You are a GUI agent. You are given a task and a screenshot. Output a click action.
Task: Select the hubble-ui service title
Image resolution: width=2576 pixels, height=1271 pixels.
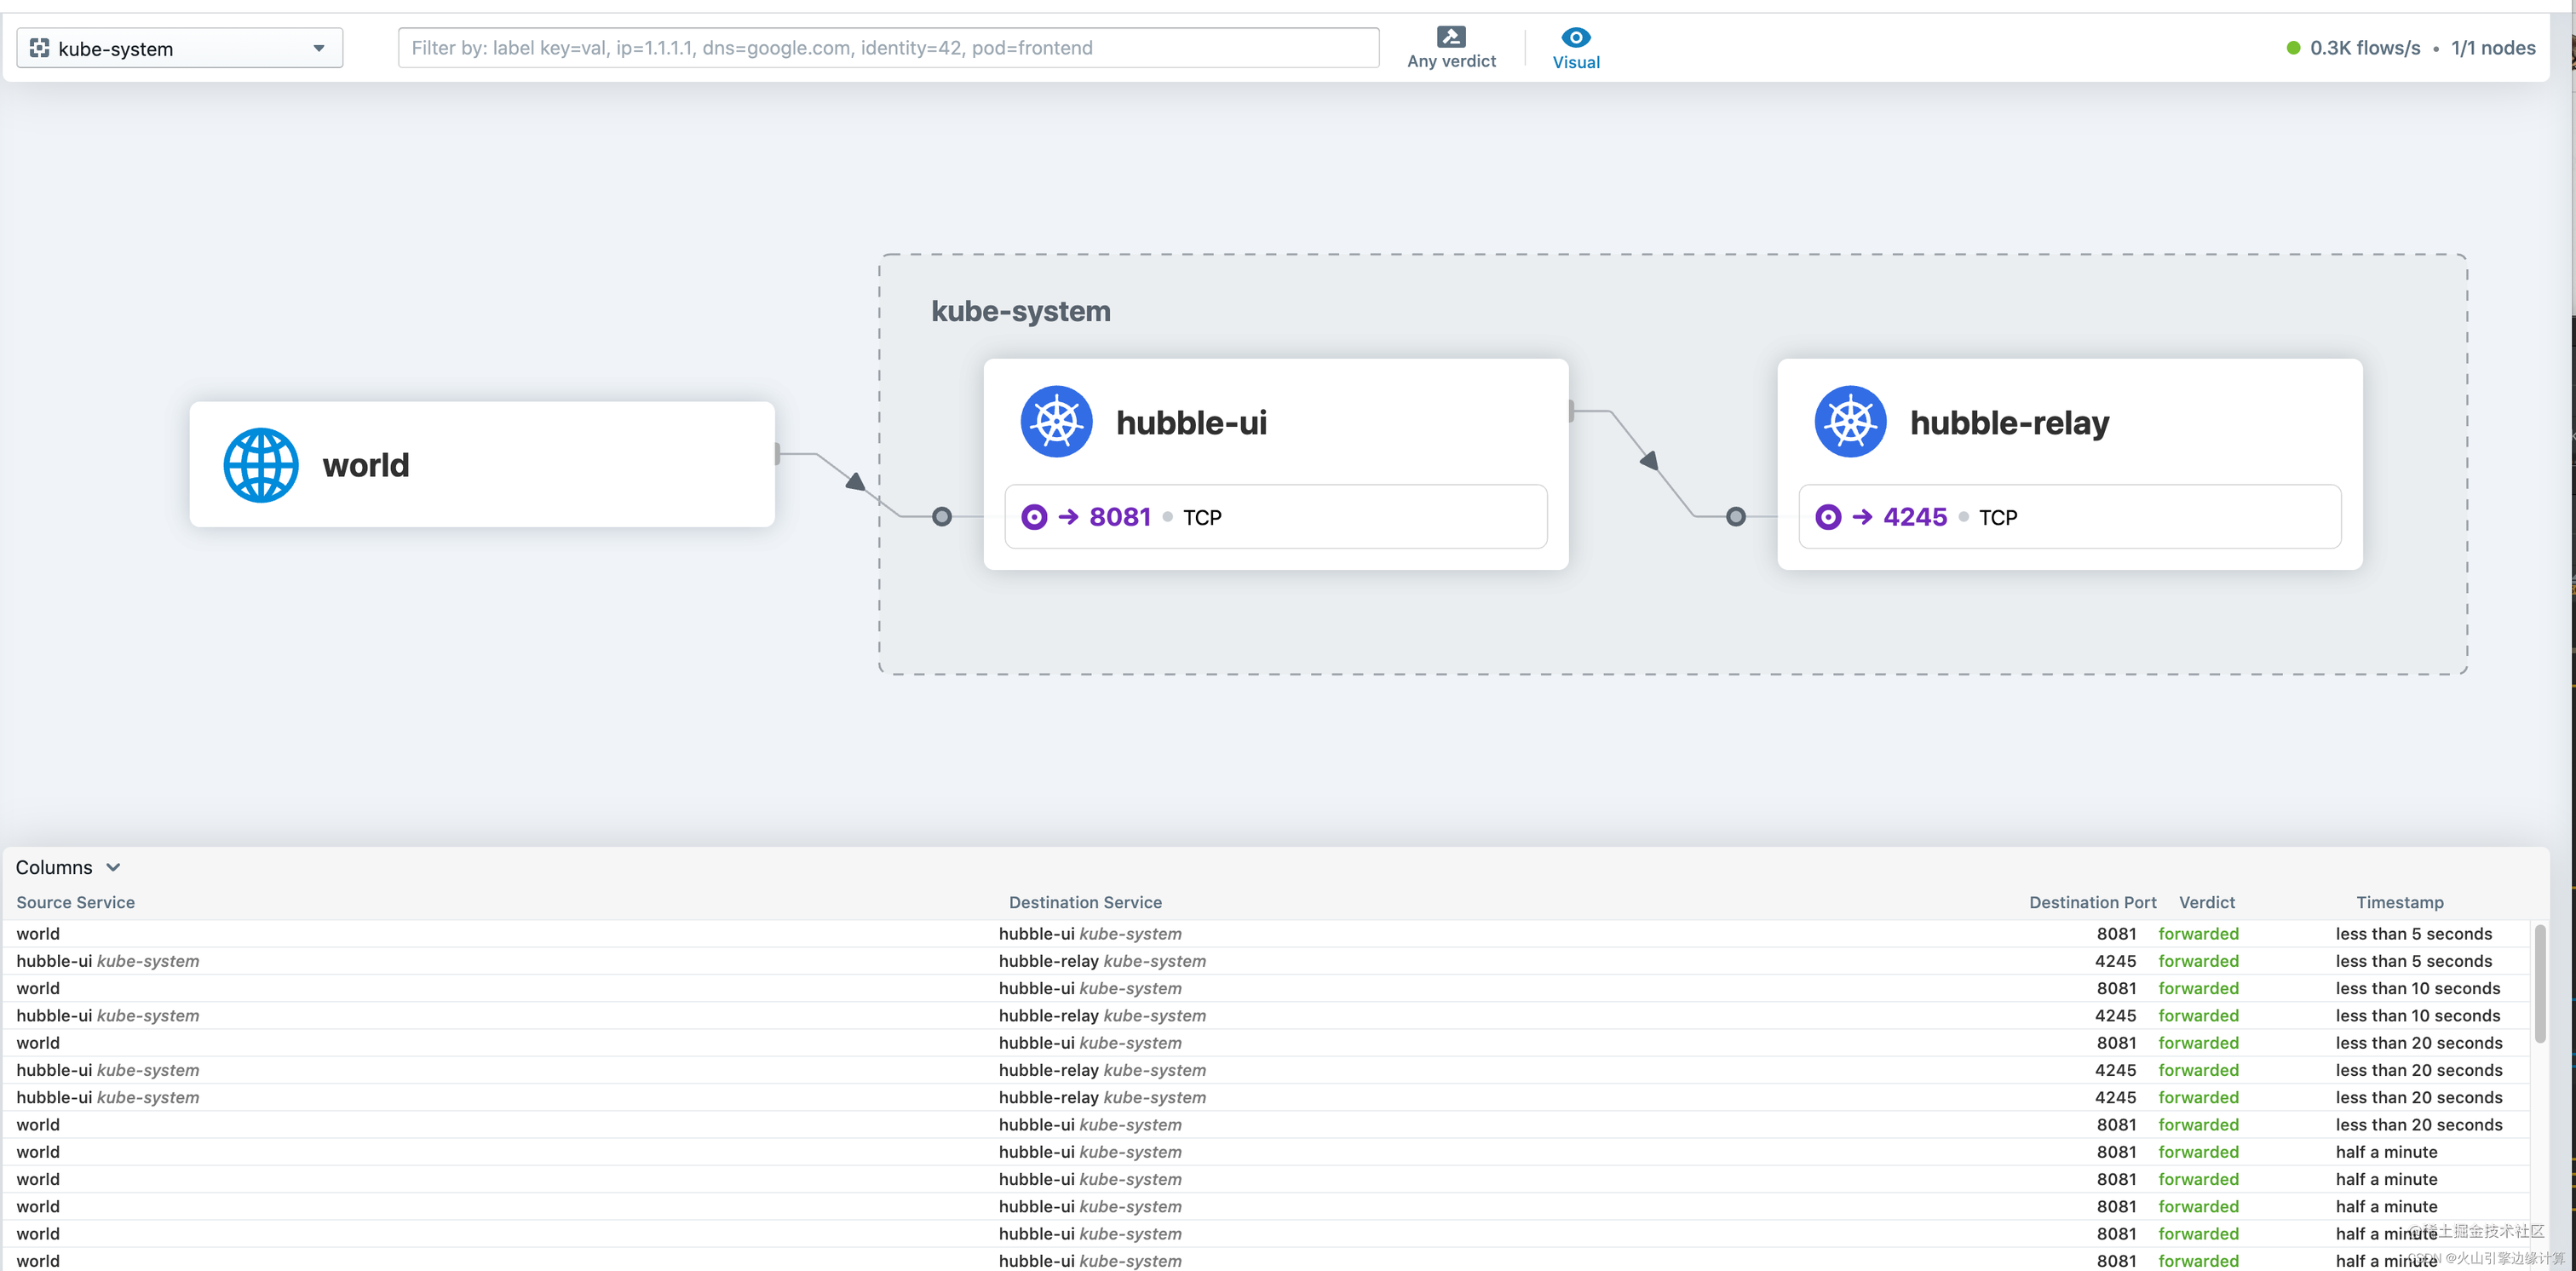[1191, 423]
